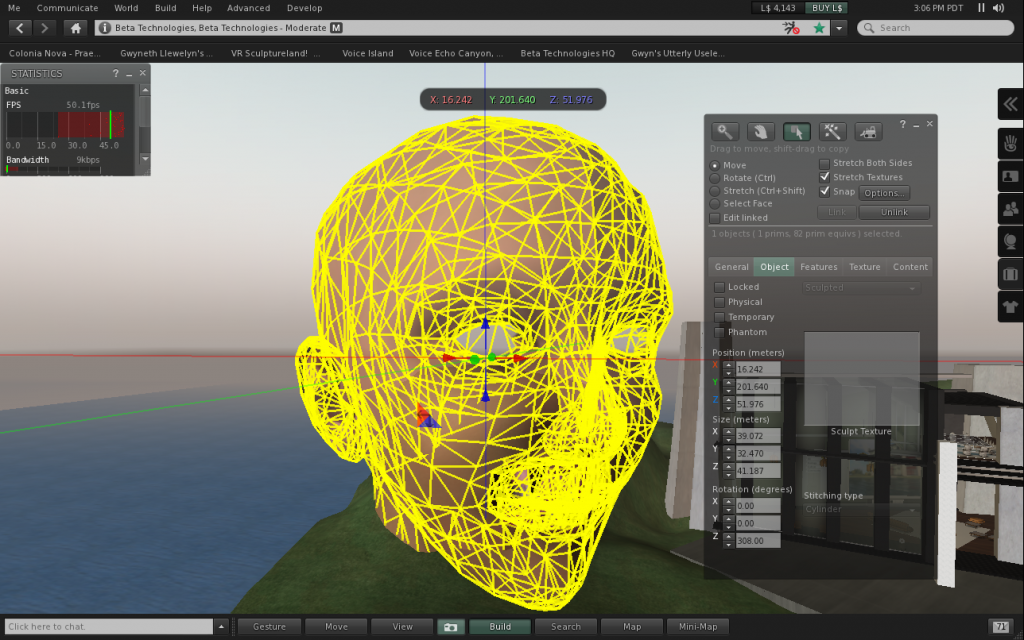
Task: Expand the chat history arrow beside chat box
Action: click(x=221, y=626)
